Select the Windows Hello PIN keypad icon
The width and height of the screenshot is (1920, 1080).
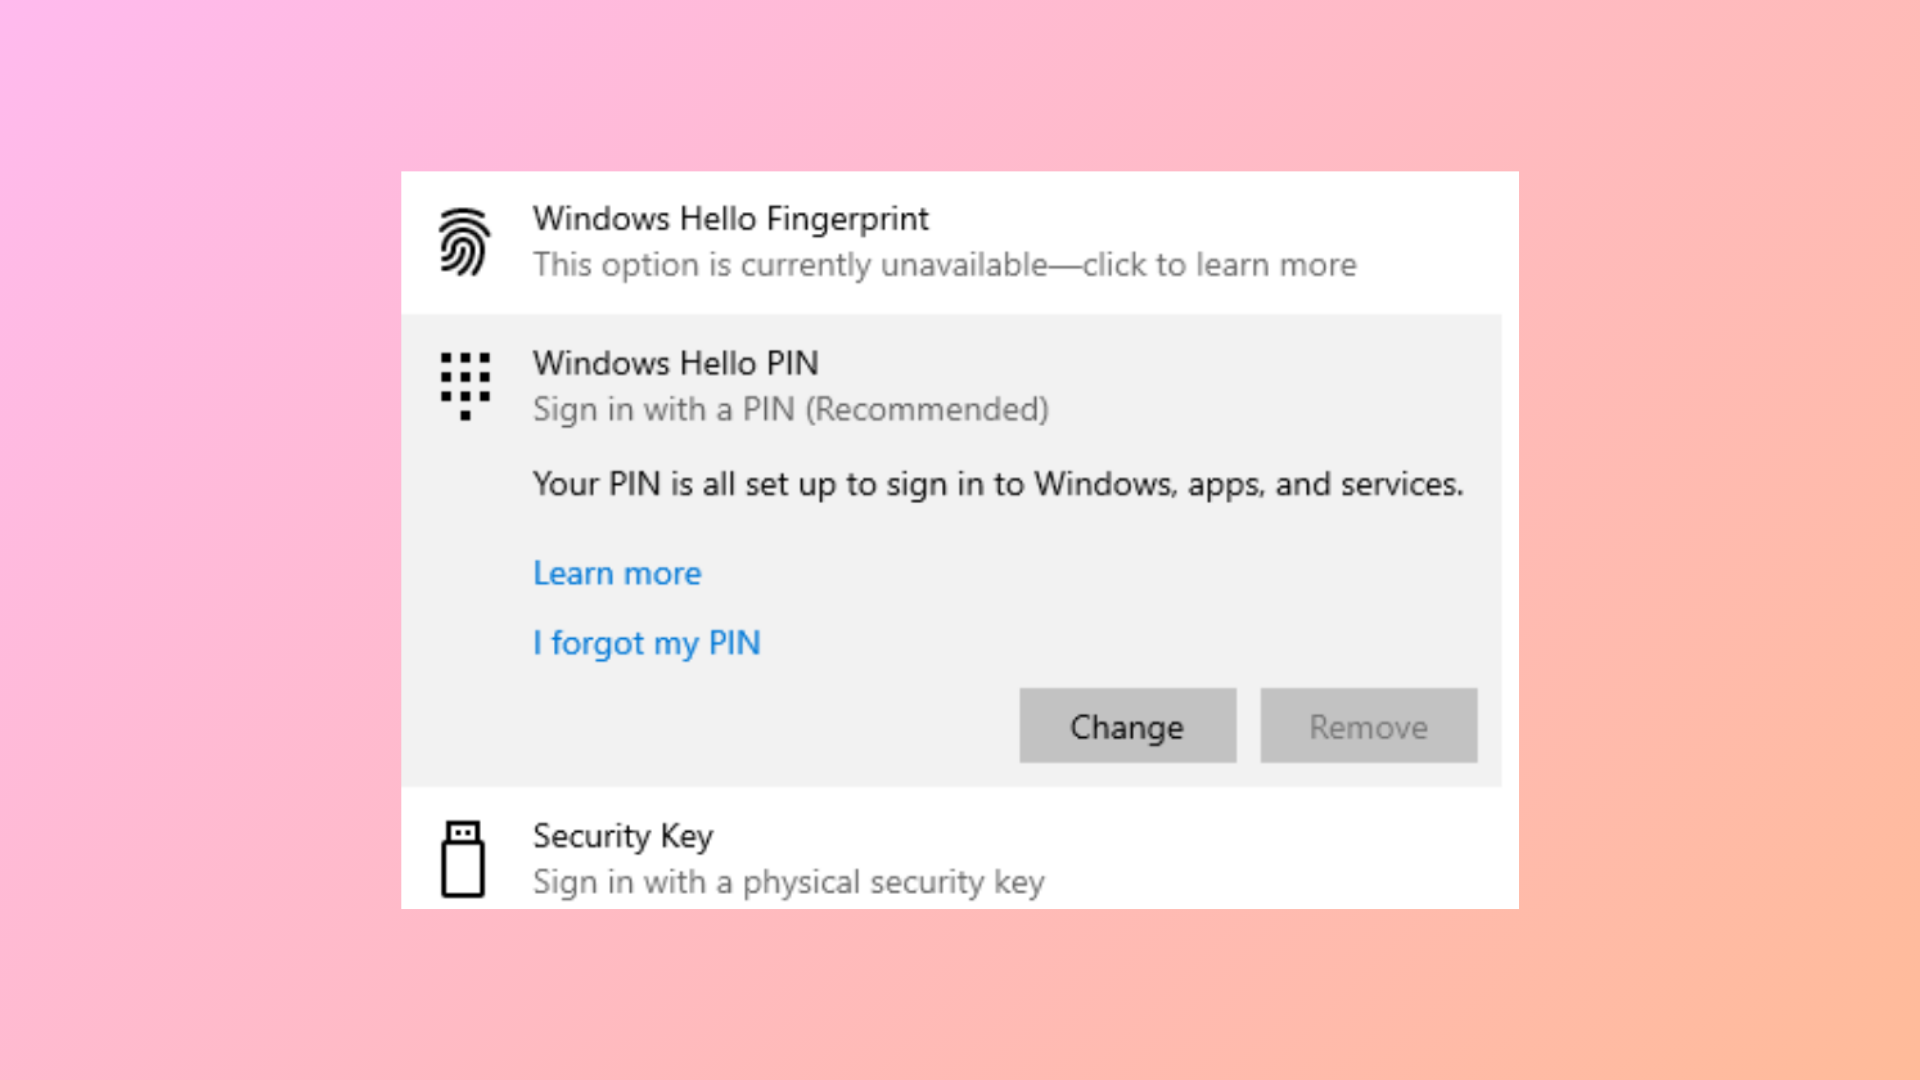pos(463,386)
